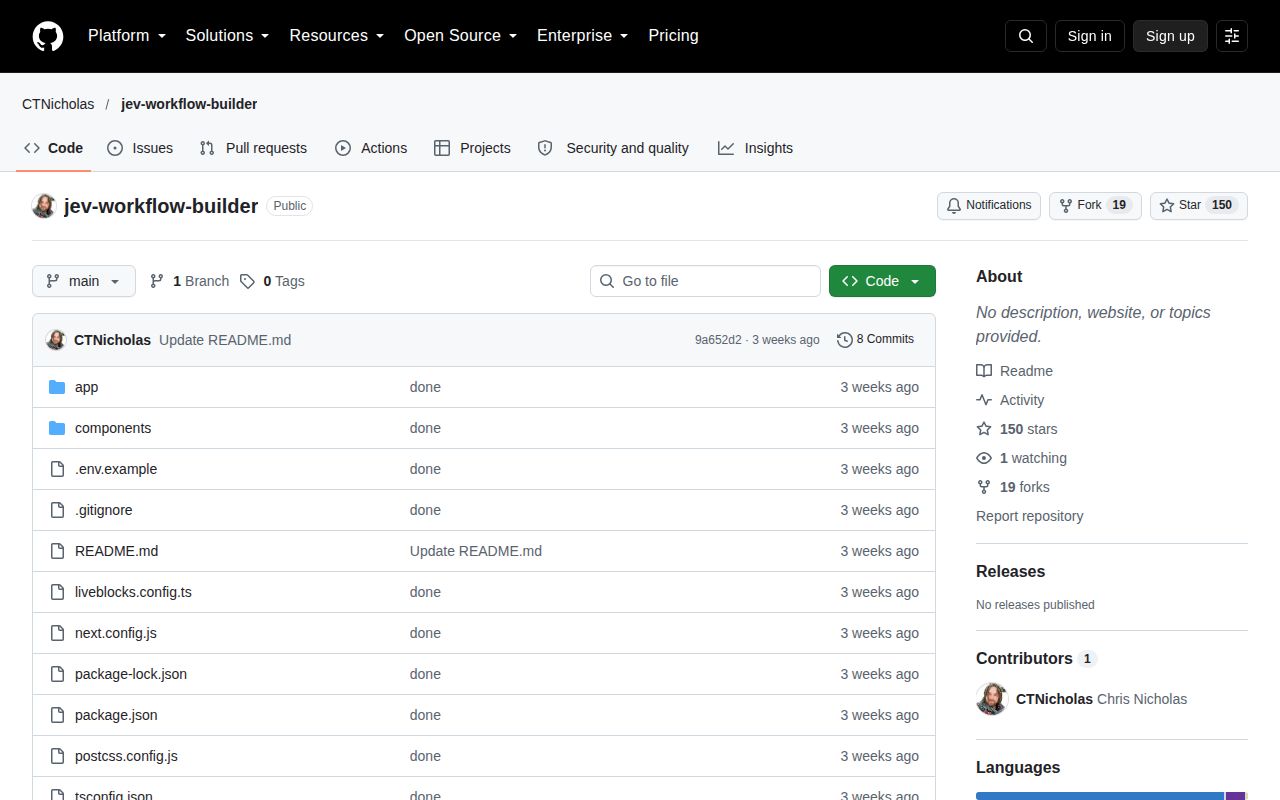Expand the Resources menu
This screenshot has width=1280, height=800.
(x=337, y=36)
